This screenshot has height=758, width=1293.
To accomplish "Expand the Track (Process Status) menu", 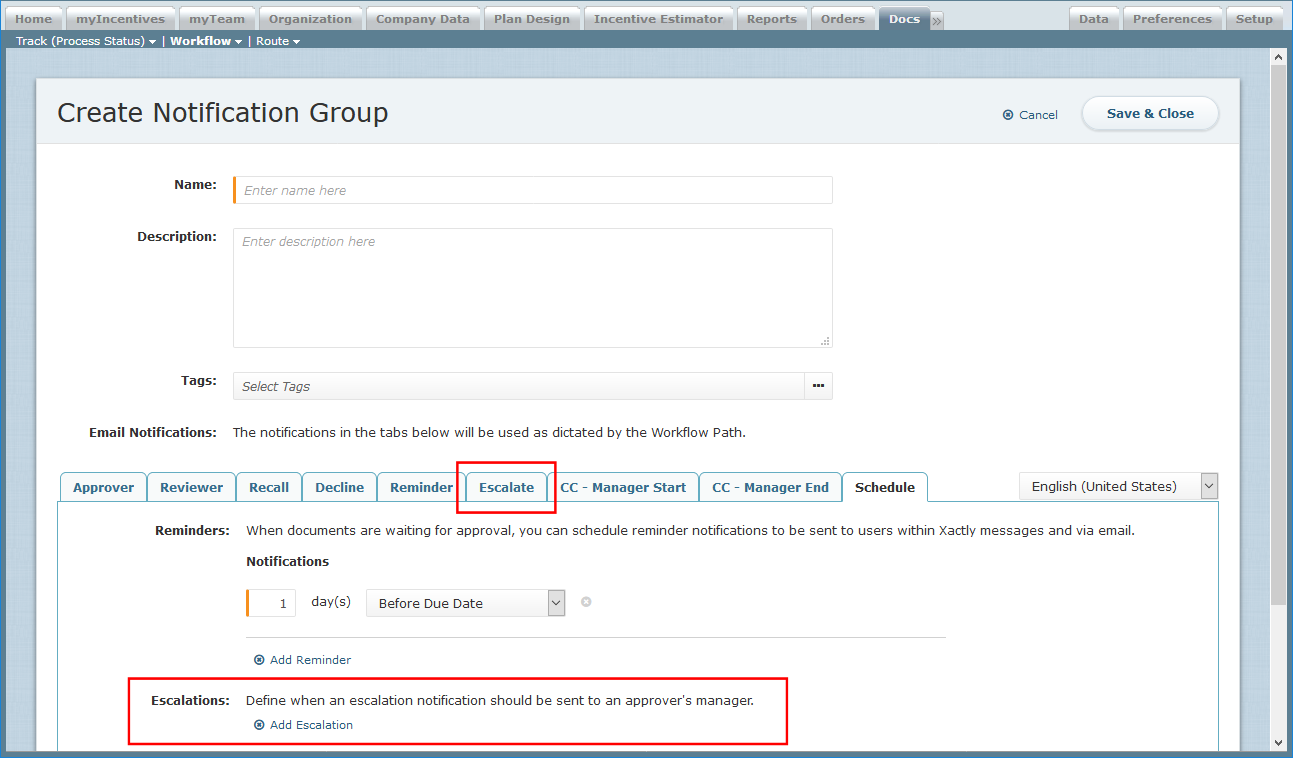I will click(x=86, y=41).
